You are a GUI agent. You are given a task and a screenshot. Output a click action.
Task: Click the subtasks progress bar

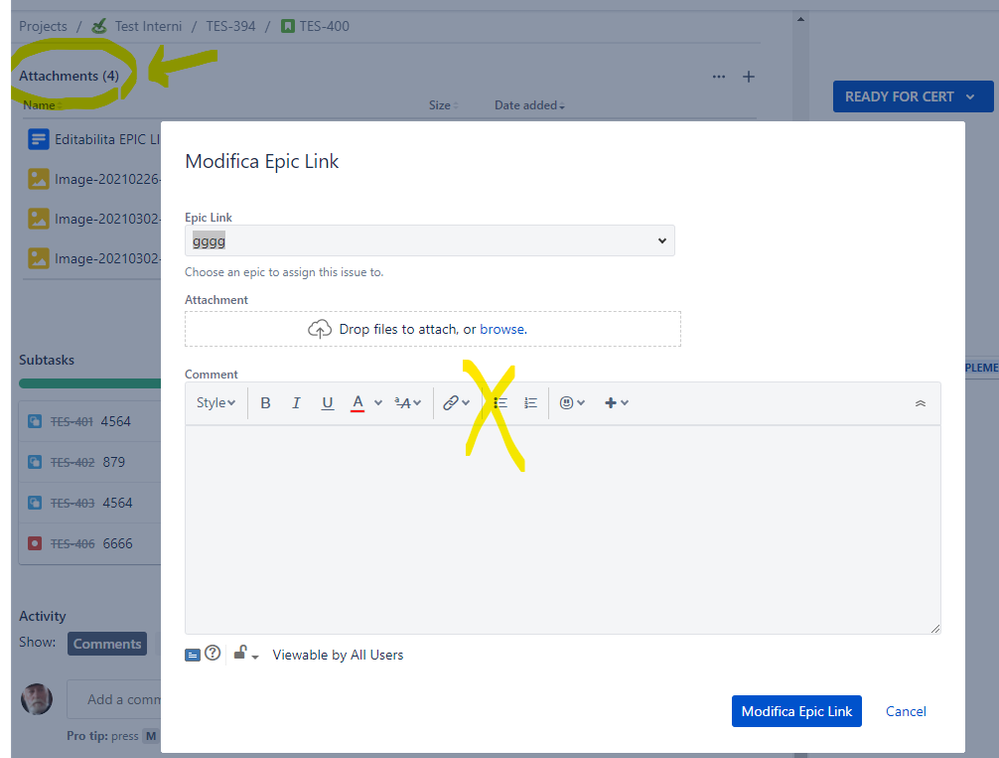[x=90, y=383]
